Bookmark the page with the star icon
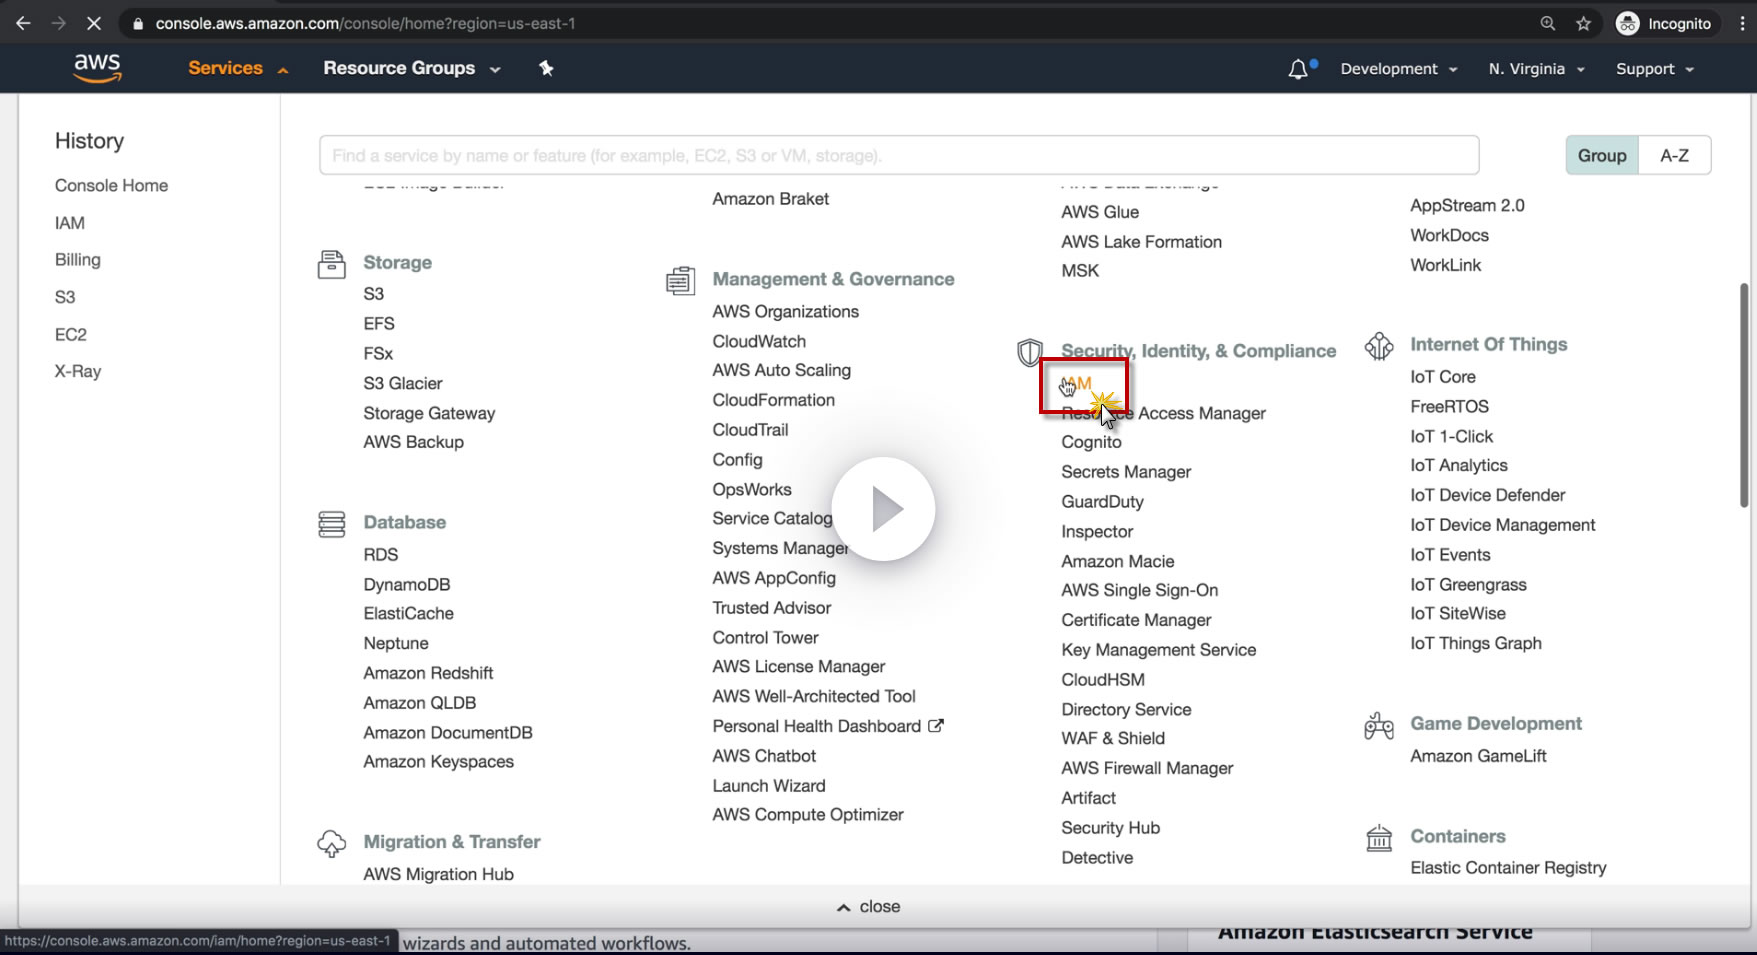This screenshot has height=955, width=1757. [1584, 23]
